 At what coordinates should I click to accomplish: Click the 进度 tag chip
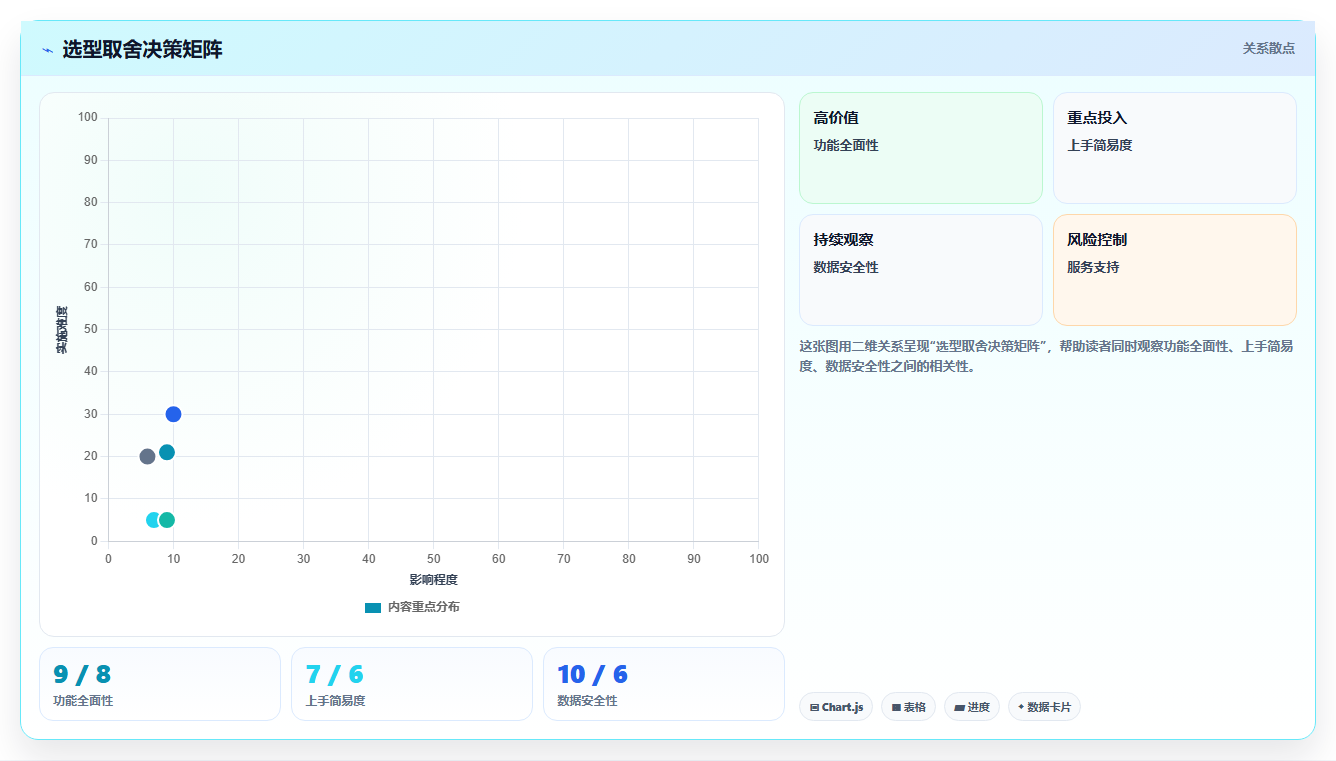[972, 707]
